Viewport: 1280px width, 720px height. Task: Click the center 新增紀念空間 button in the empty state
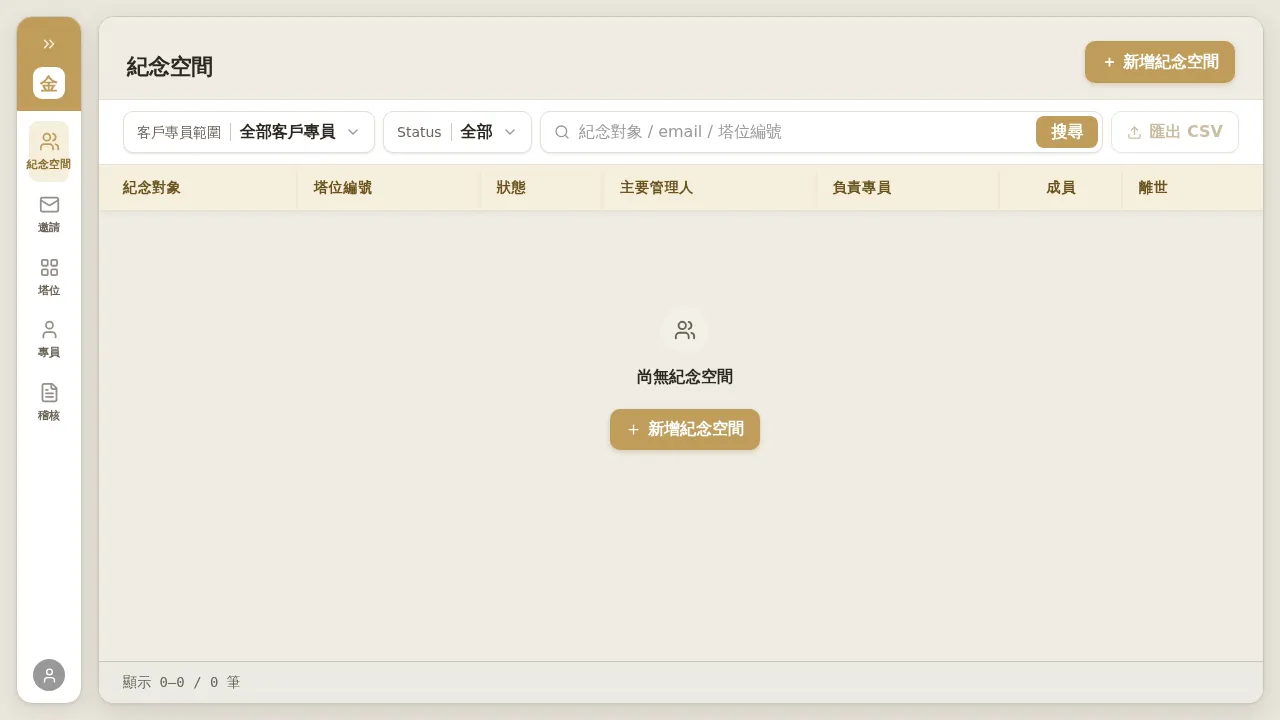tap(685, 429)
